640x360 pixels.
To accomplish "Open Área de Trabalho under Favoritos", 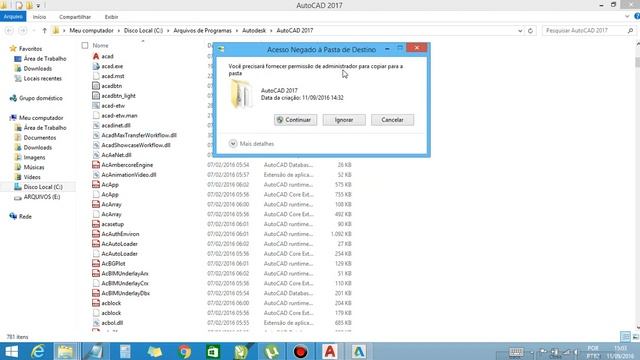I will click(44, 59).
